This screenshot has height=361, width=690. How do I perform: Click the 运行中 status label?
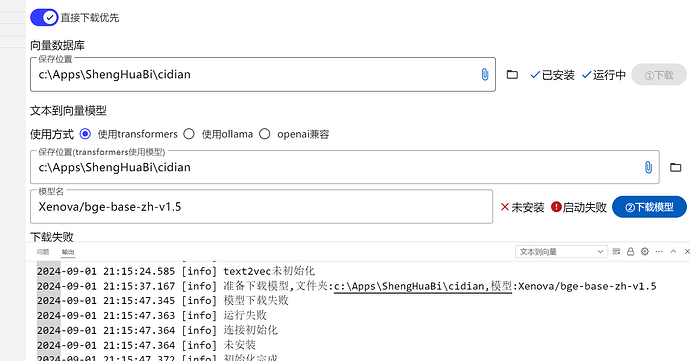[603, 75]
